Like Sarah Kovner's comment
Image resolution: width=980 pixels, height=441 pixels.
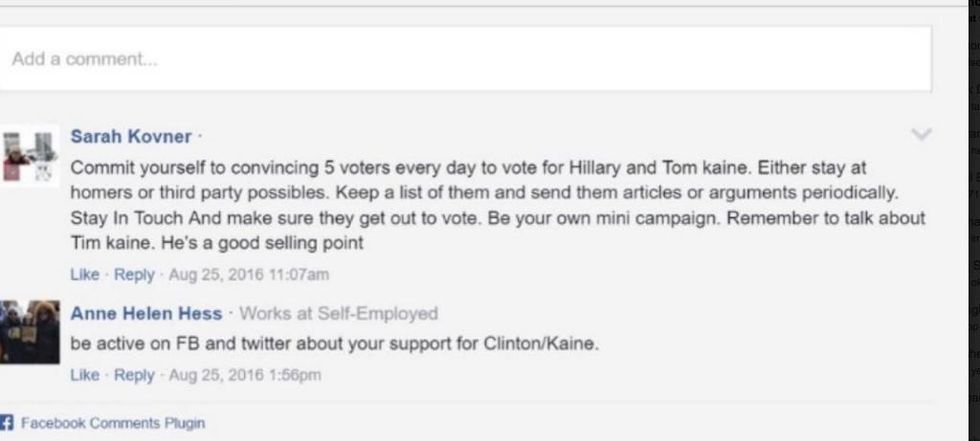83,275
